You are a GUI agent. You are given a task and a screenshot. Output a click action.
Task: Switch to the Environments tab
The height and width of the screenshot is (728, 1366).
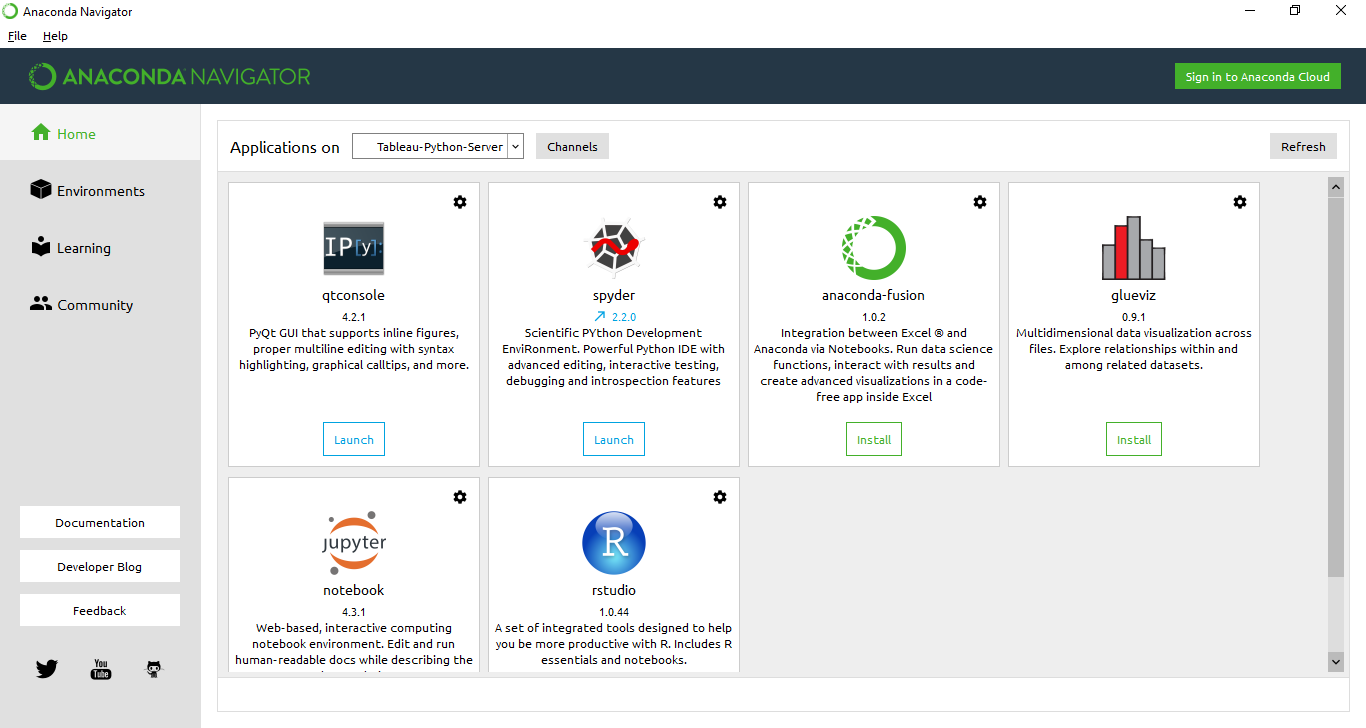pyautogui.click(x=100, y=190)
